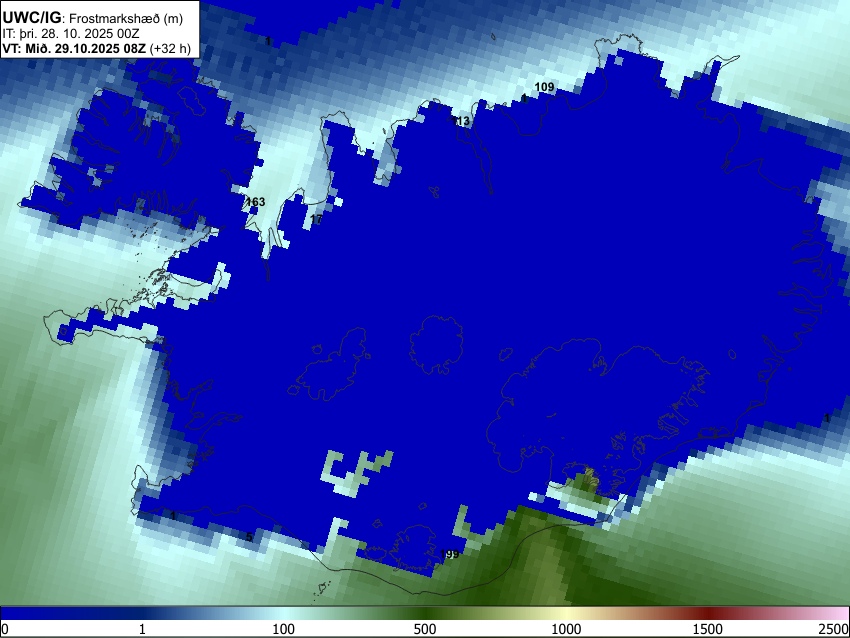Image resolution: width=850 pixels, height=638 pixels.
Task: Click the '500' tick label on the color scale
Action: (424, 629)
